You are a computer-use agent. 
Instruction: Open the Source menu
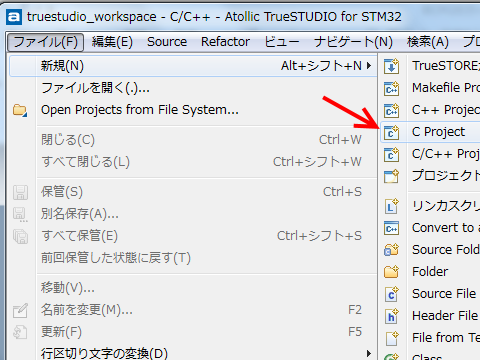tap(167, 42)
